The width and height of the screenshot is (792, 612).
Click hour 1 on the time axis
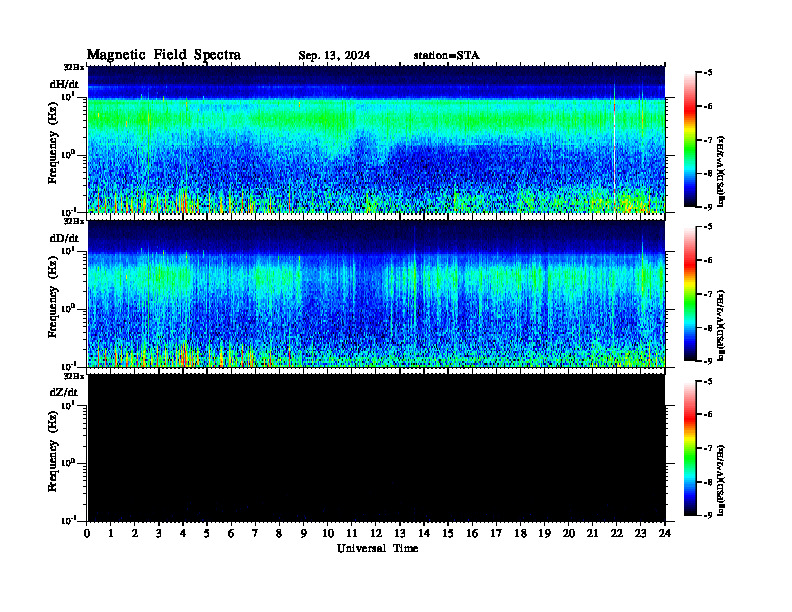111,533
